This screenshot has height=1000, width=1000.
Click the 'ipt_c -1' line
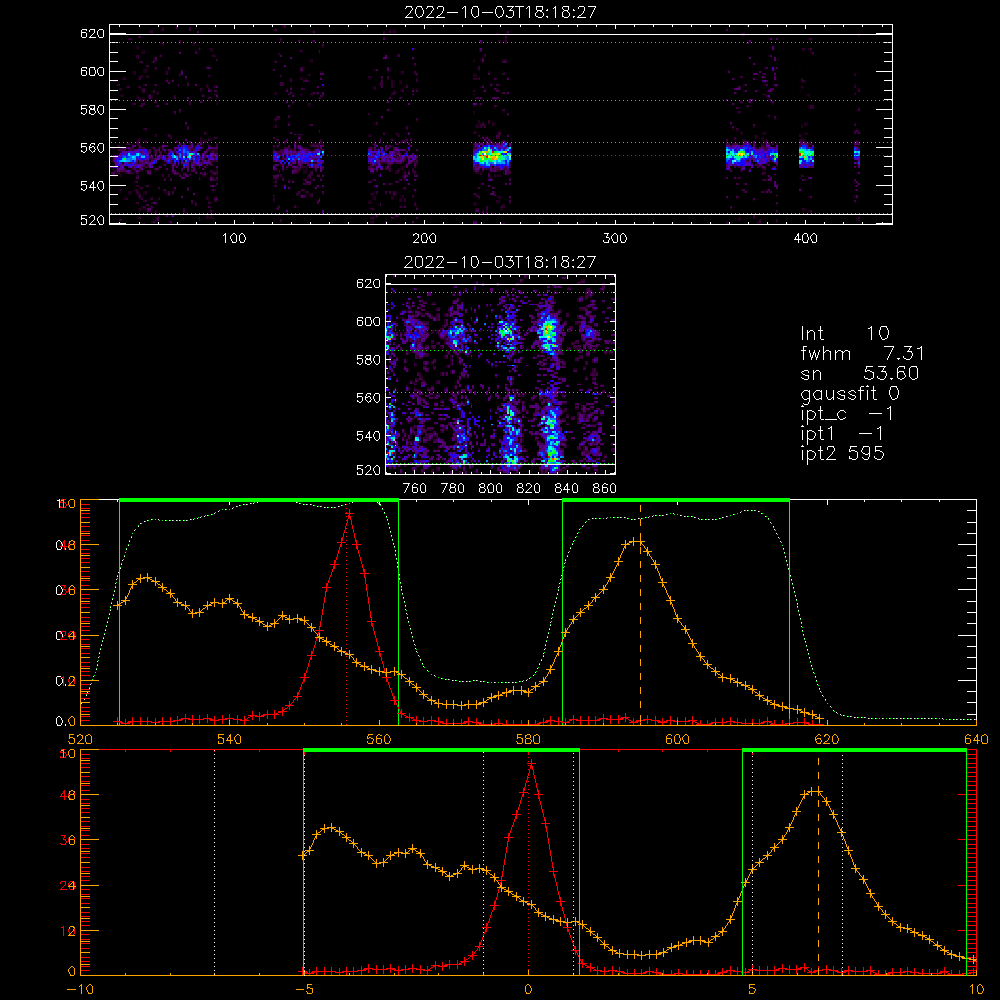[846, 414]
